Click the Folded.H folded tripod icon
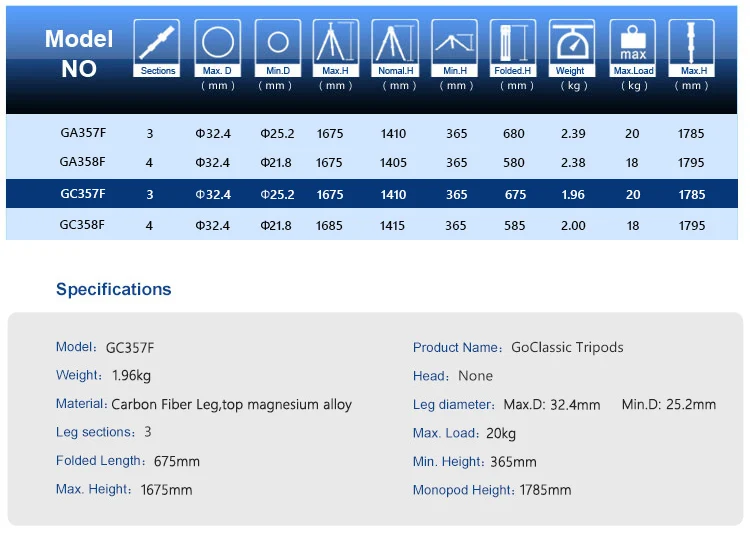The height and width of the screenshot is (537, 750). tap(513, 48)
